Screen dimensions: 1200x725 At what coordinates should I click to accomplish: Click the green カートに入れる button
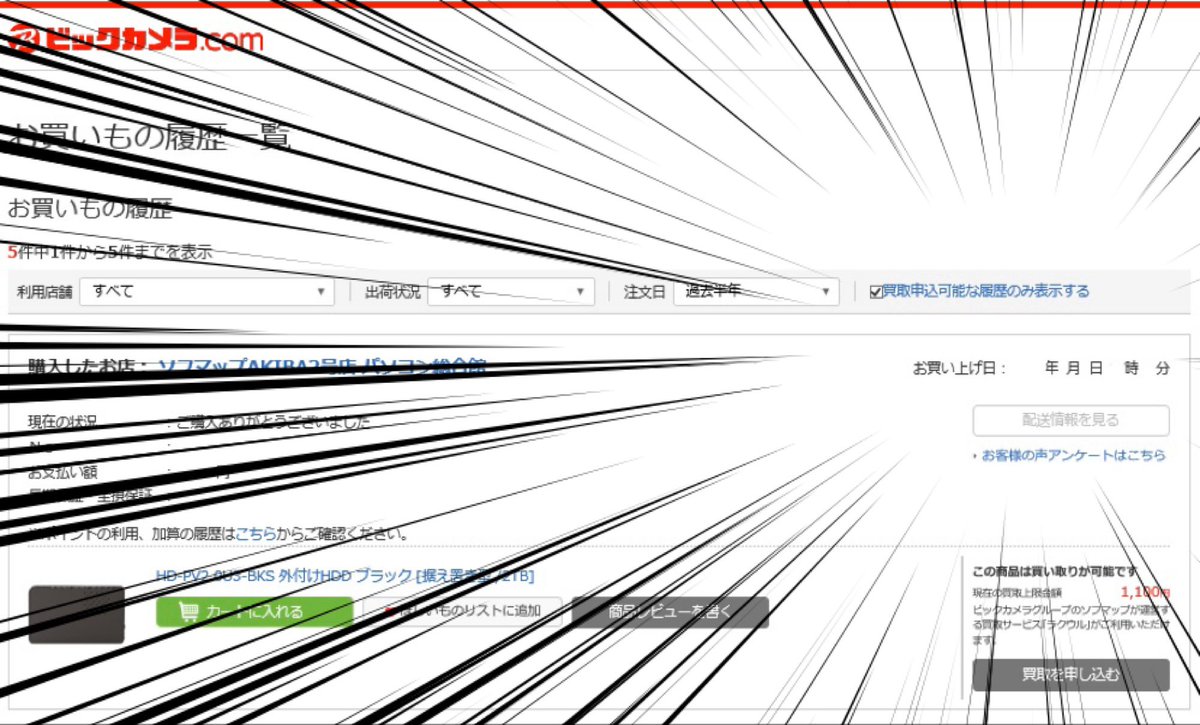coord(255,612)
